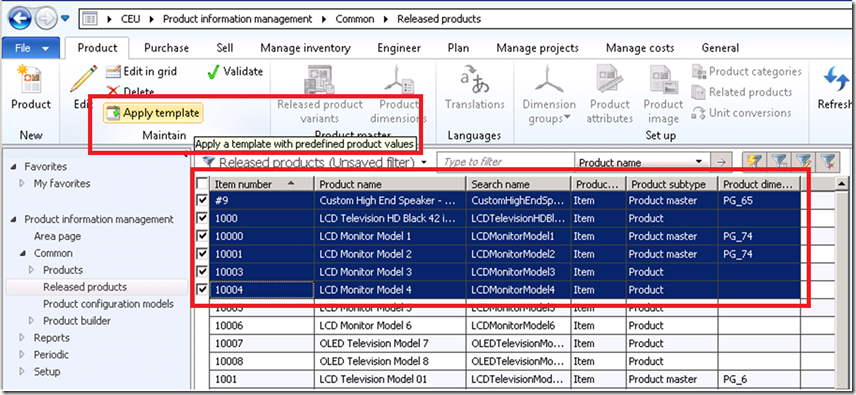Uncheck the 10001 row checkbox
Image resolution: width=856 pixels, height=395 pixels.
[x=202, y=254]
